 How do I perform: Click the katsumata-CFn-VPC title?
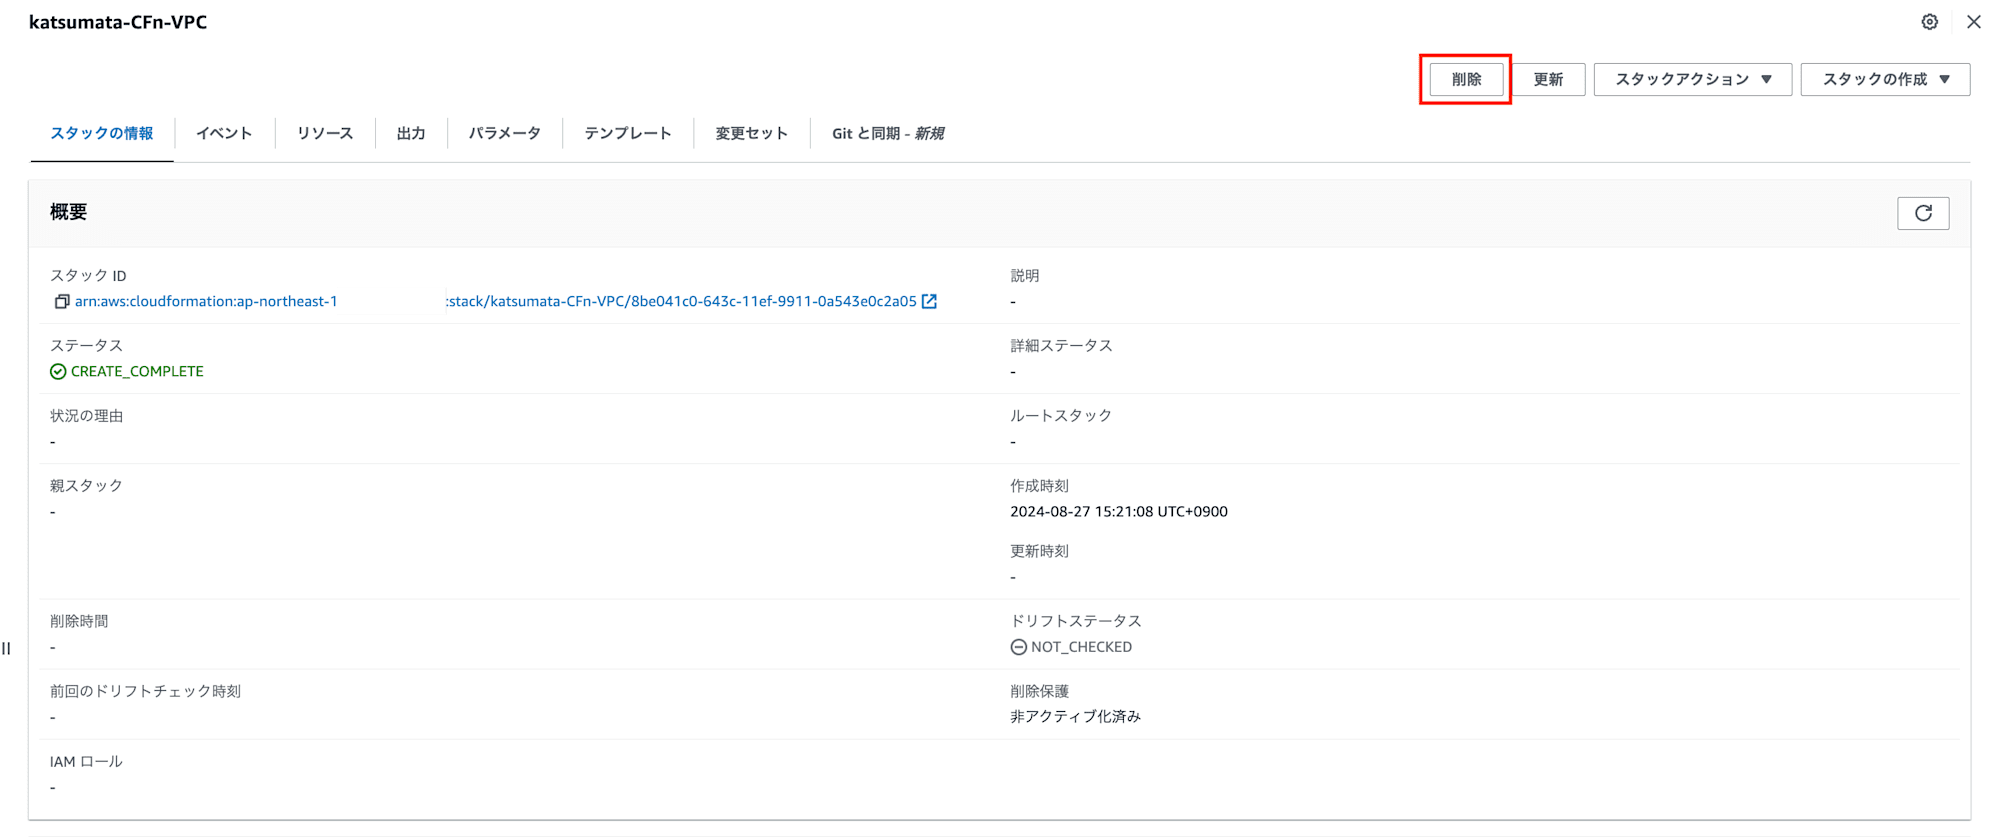(x=118, y=22)
